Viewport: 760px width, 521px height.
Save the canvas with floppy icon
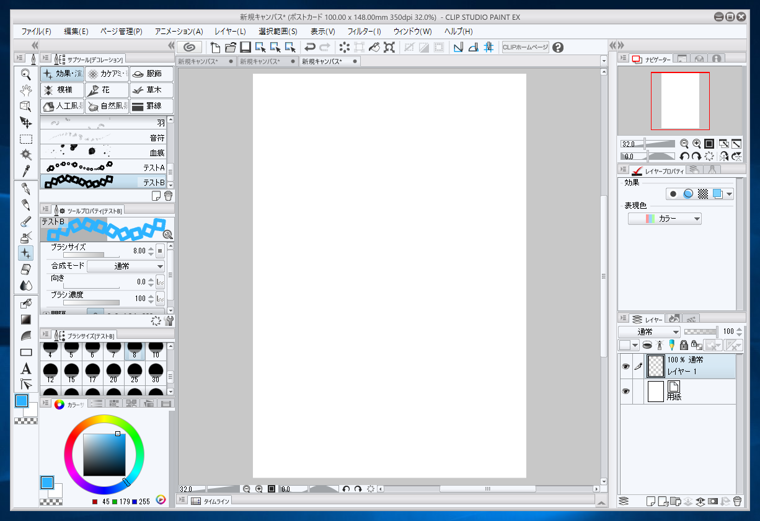pos(245,47)
